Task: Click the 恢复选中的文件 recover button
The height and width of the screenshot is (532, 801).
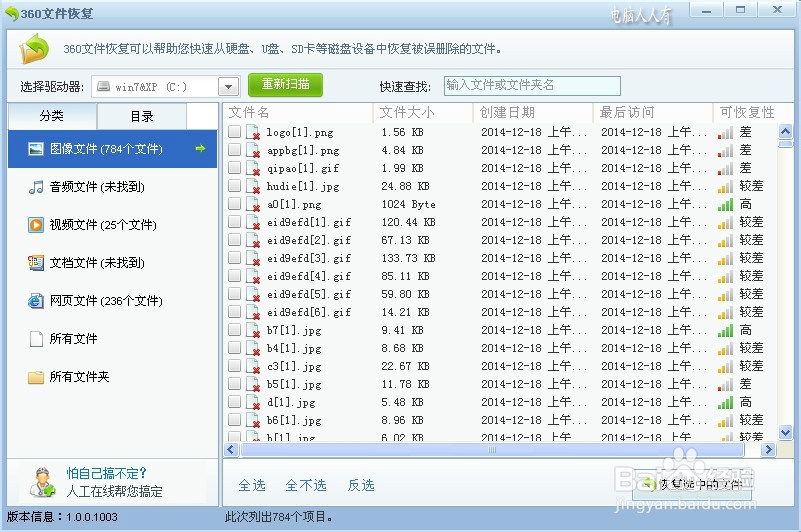Action: pyautogui.click(x=692, y=483)
